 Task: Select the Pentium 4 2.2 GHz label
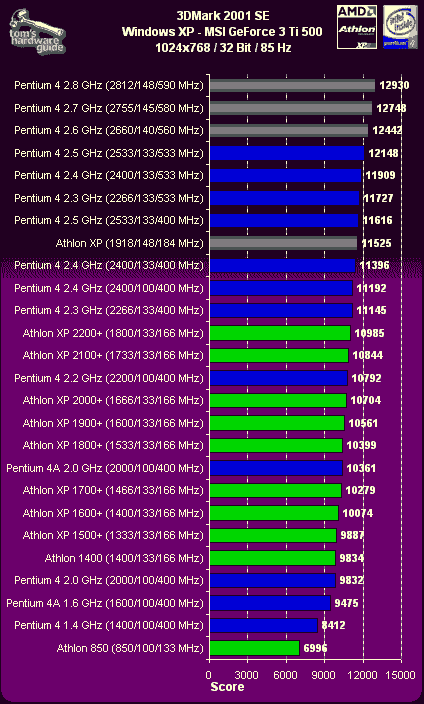click(x=109, y=378)
